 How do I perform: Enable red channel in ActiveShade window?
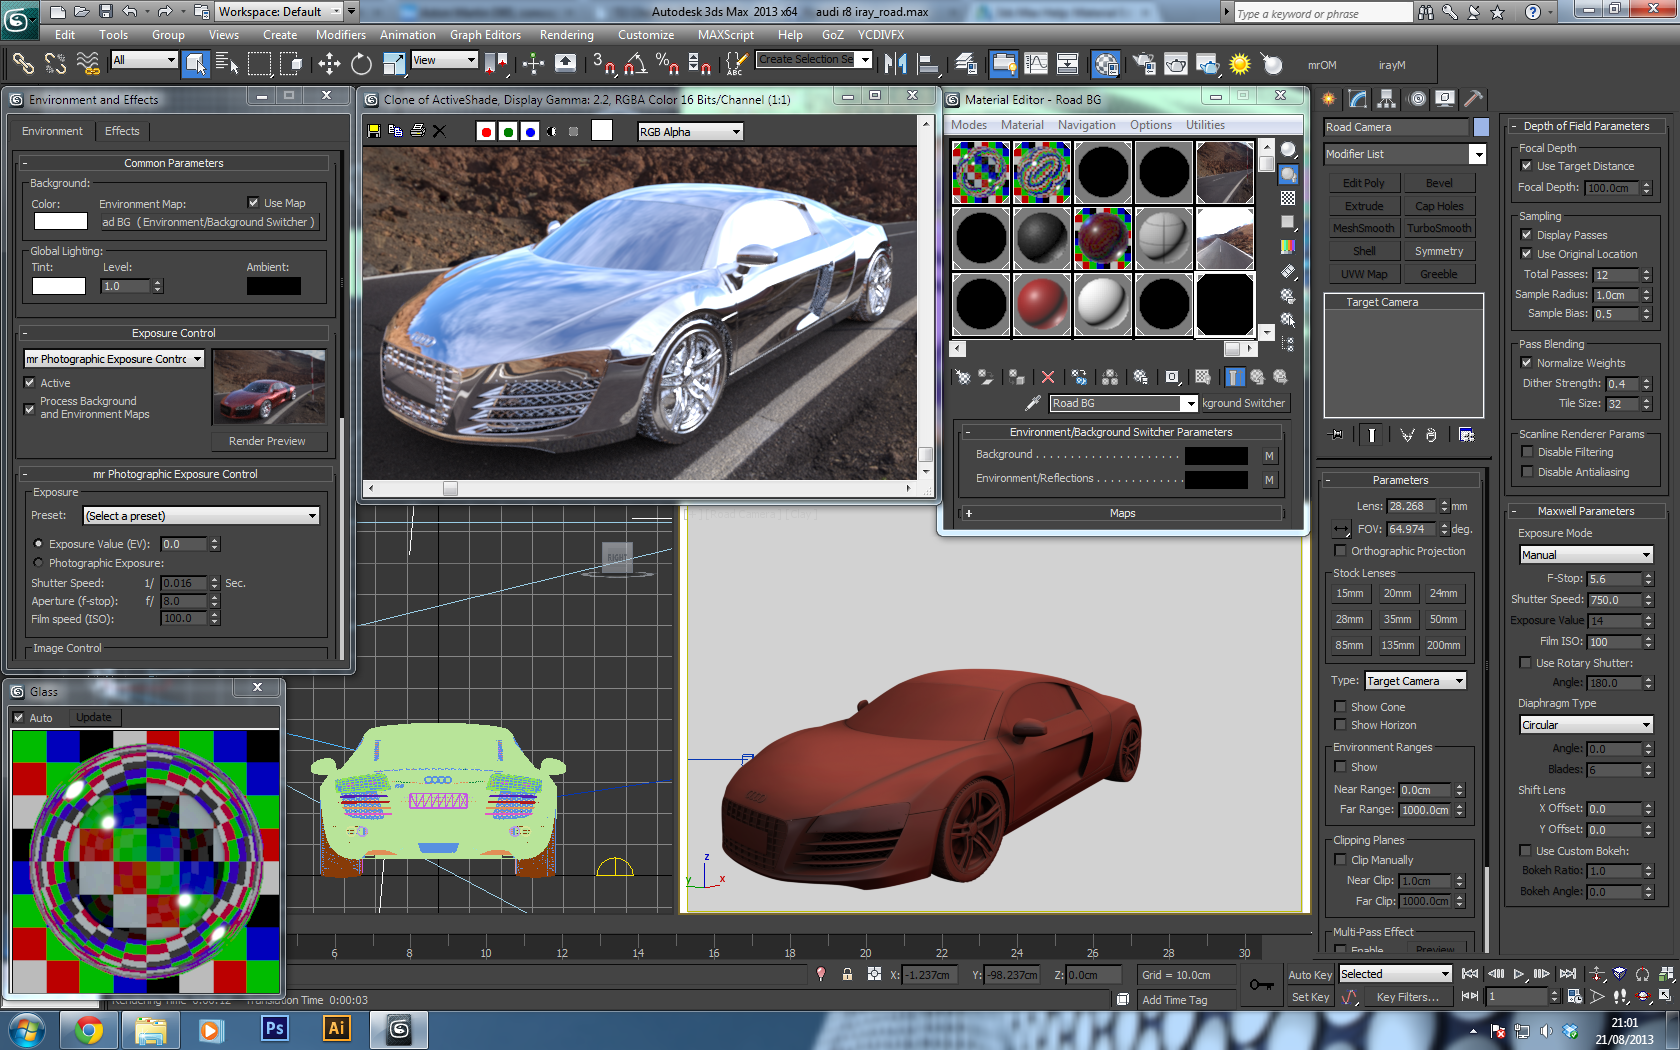pos(486,131)
